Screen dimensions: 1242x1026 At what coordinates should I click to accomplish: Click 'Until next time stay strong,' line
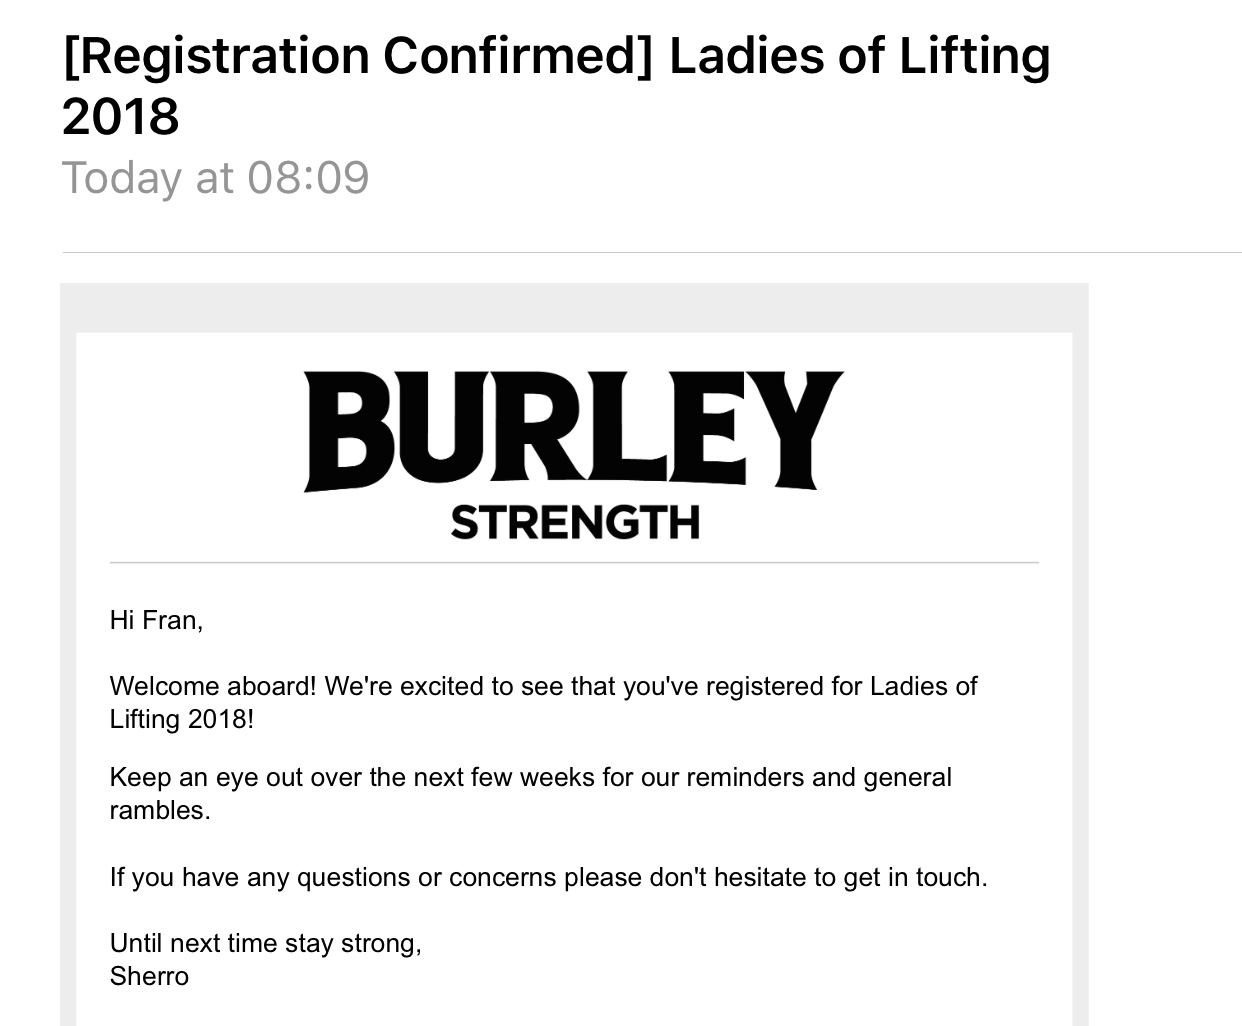point(266,943)
